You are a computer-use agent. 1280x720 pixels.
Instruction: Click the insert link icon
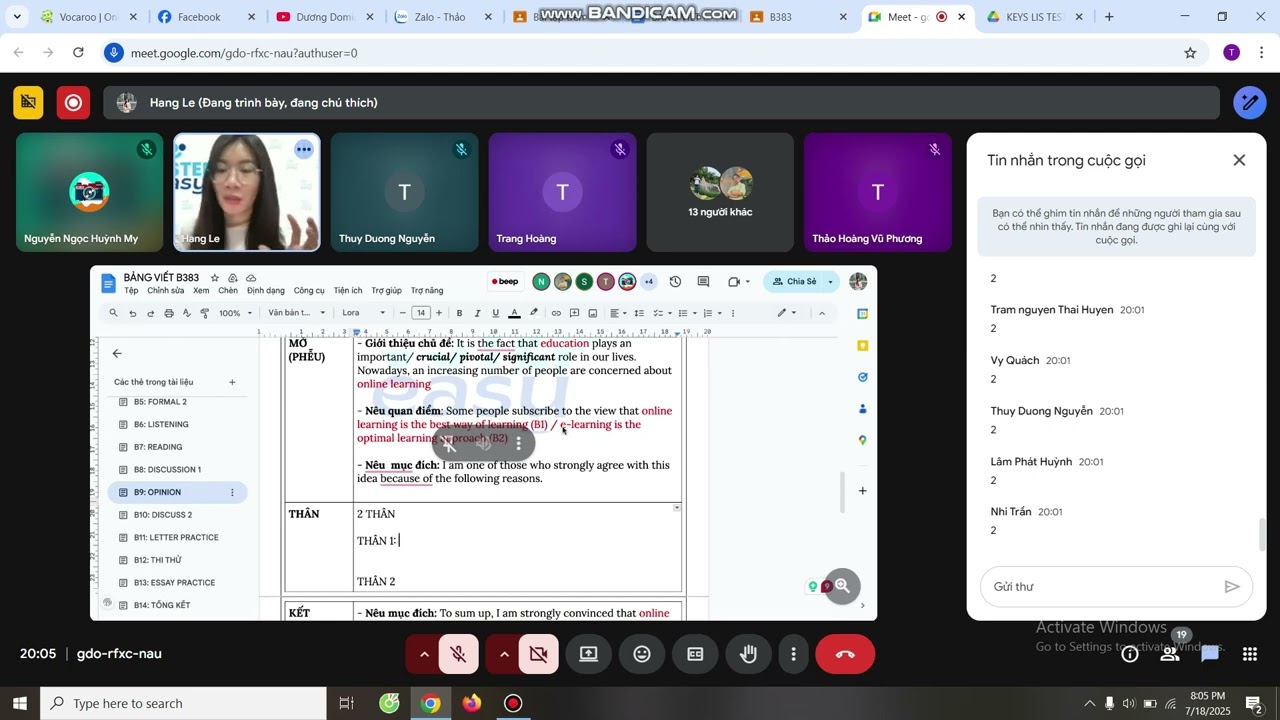[x=556, y=313]
